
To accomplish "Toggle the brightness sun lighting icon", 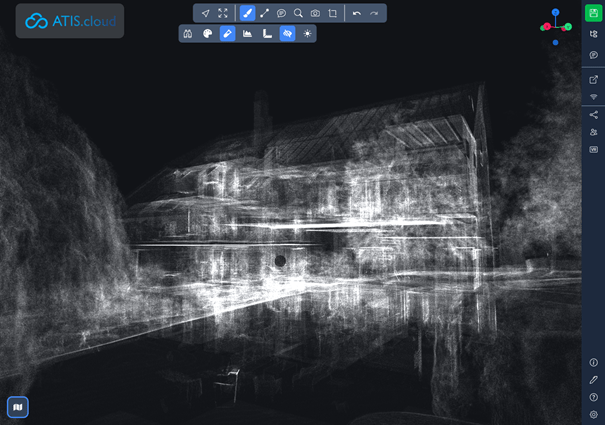I will click(307, 33).
